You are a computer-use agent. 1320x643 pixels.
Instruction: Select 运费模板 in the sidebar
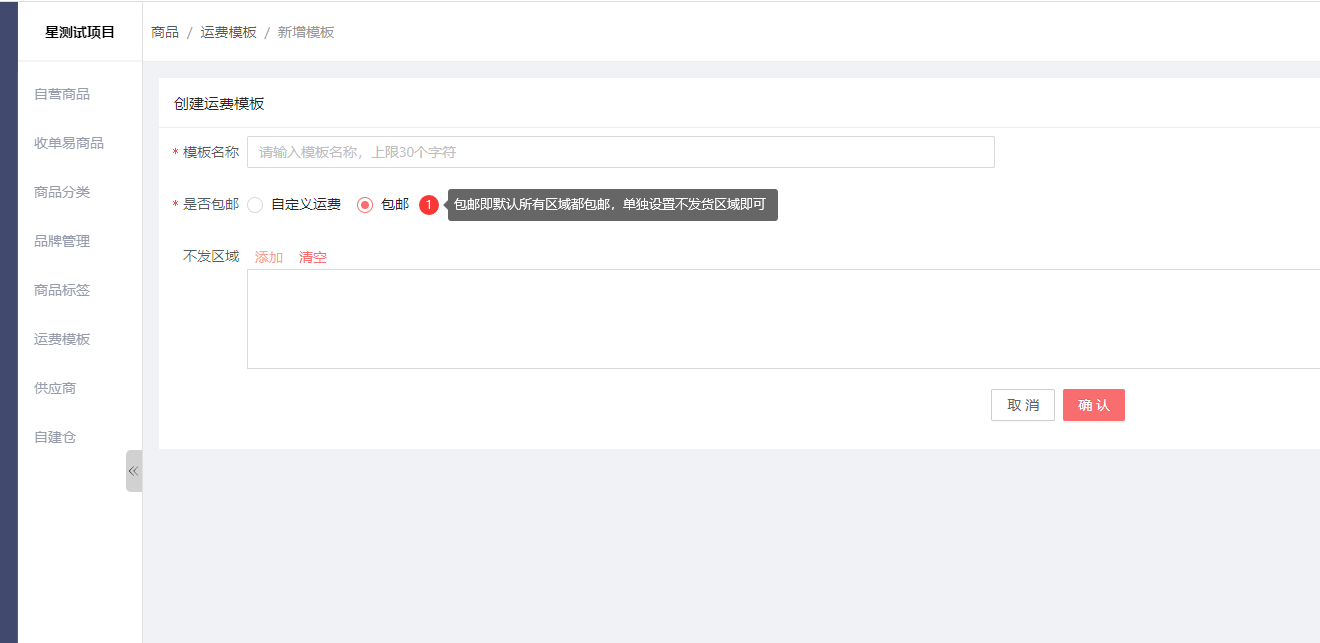[62, 339]
